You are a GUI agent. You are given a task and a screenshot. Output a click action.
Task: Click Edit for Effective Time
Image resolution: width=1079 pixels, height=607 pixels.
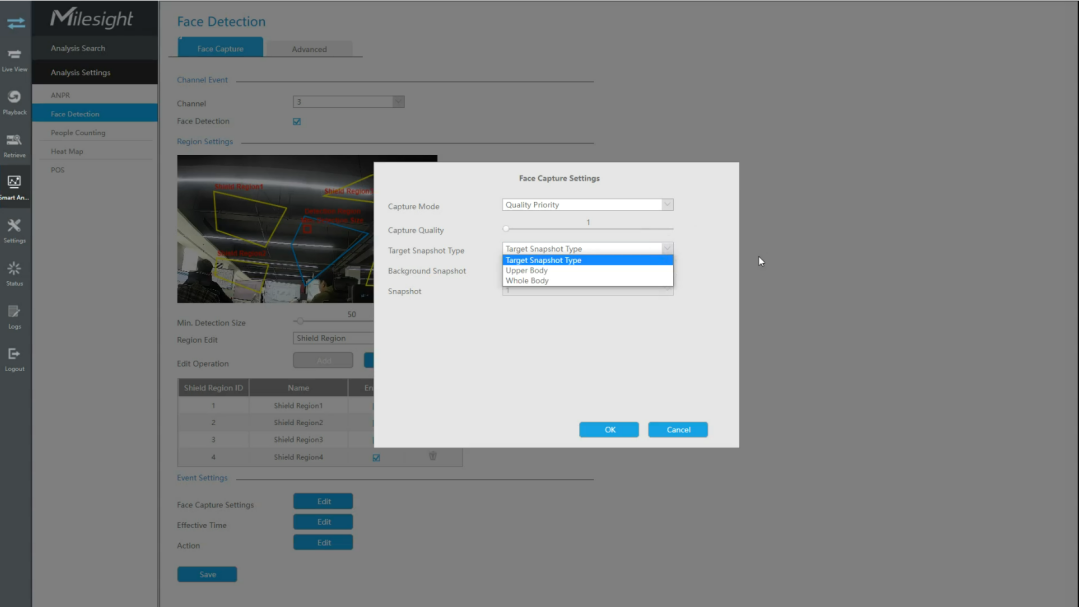tap(323, 522)
